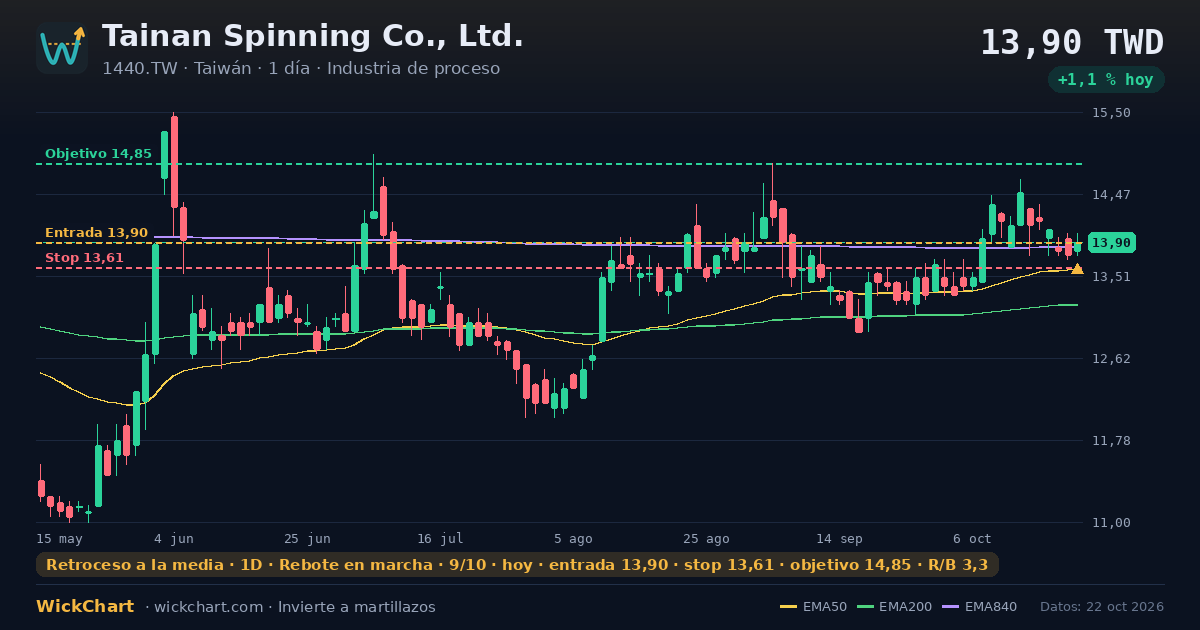The height and width of the screenshot is (630, 1200).
Task: Click the 25 jun date label
Action: pyautogui.click(x=307, y=538)
